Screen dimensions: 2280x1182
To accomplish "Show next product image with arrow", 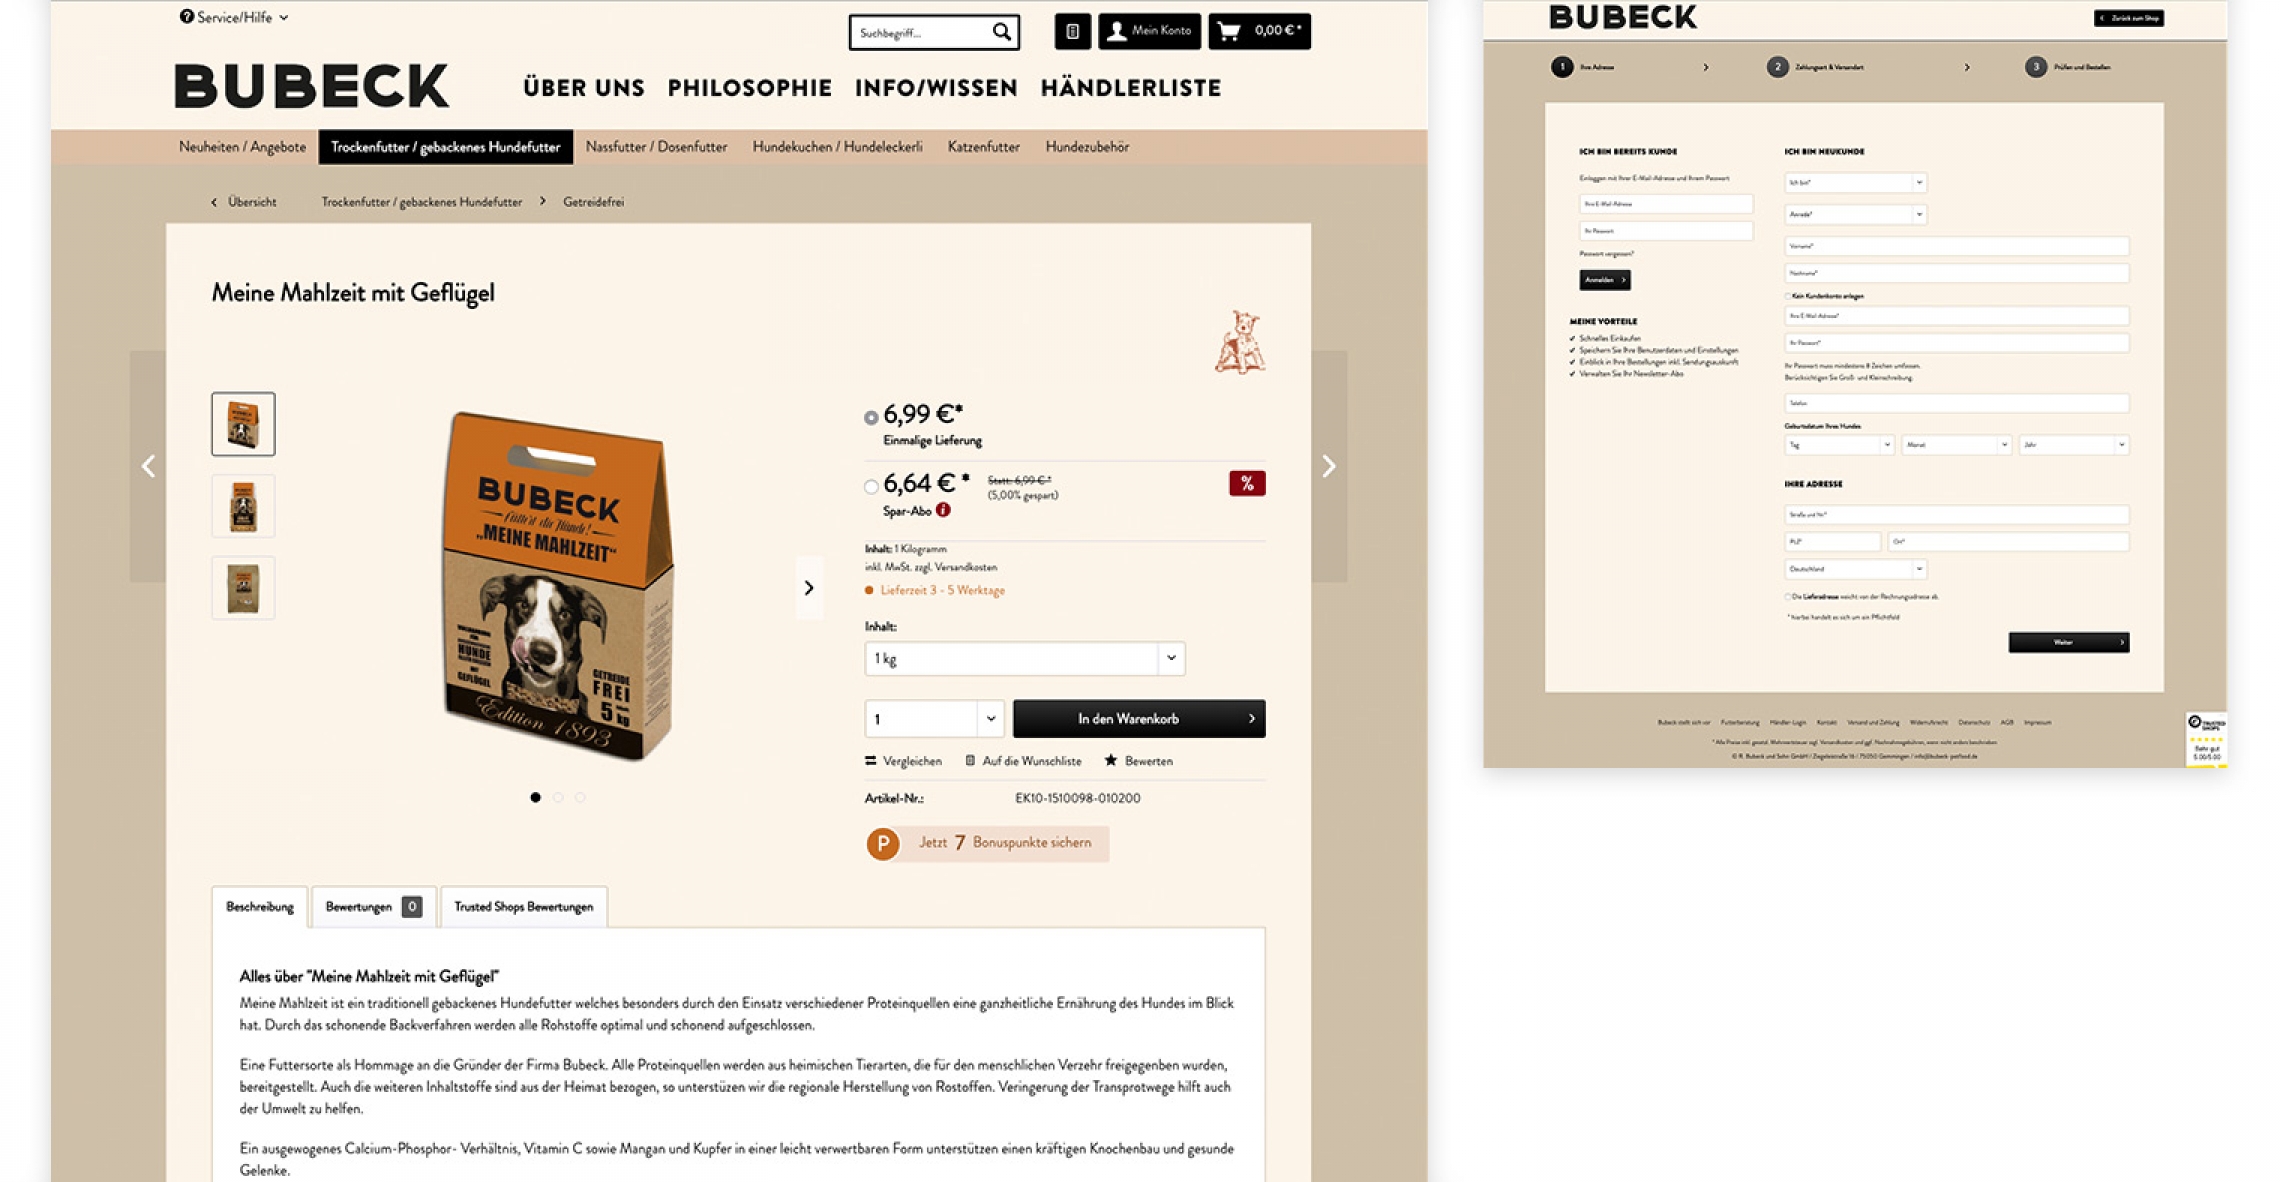I will [809, 588].
